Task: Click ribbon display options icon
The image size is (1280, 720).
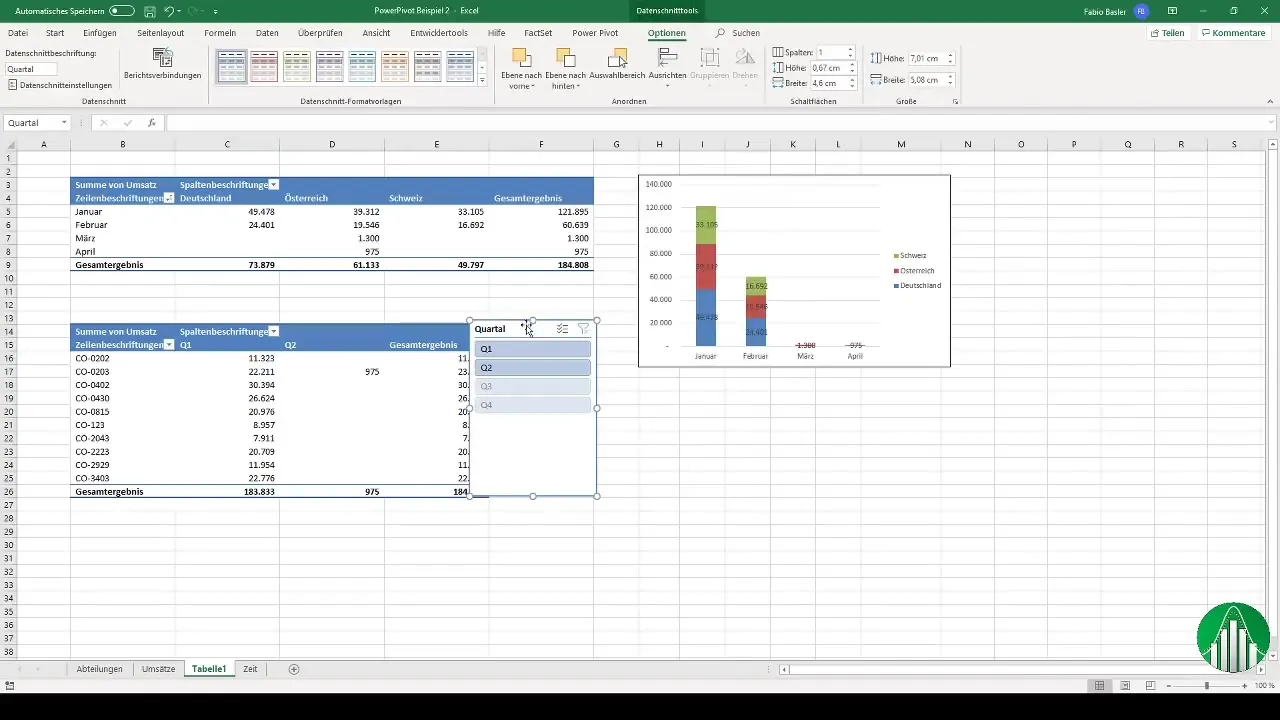Action: pos(1173,11)
